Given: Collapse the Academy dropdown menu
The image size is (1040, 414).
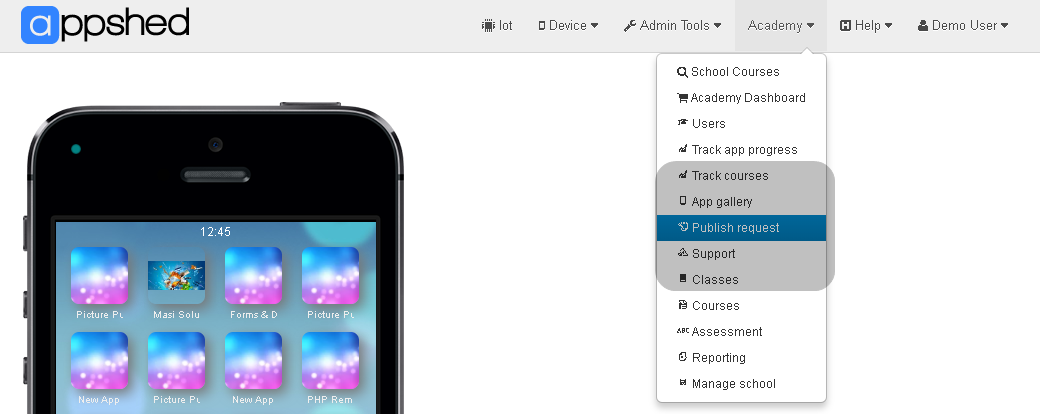Looking at the screenshot, I should pos(781,26).
